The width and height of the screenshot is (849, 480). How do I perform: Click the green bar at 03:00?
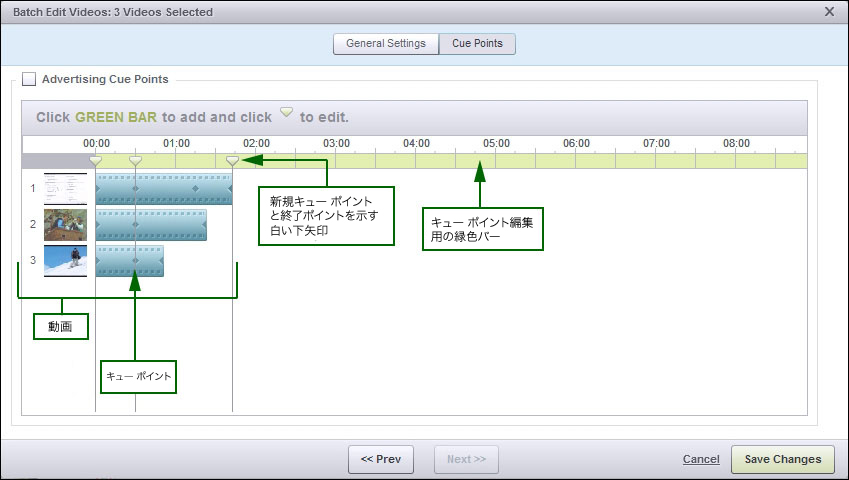click(x=336, y=161)
